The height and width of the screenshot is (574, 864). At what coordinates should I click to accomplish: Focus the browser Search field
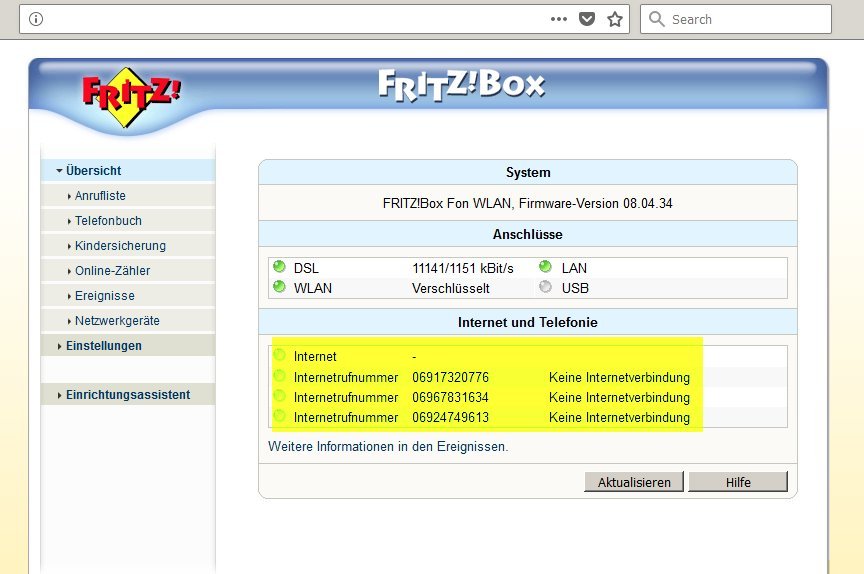pyautogui.click(x=736, y=19)
